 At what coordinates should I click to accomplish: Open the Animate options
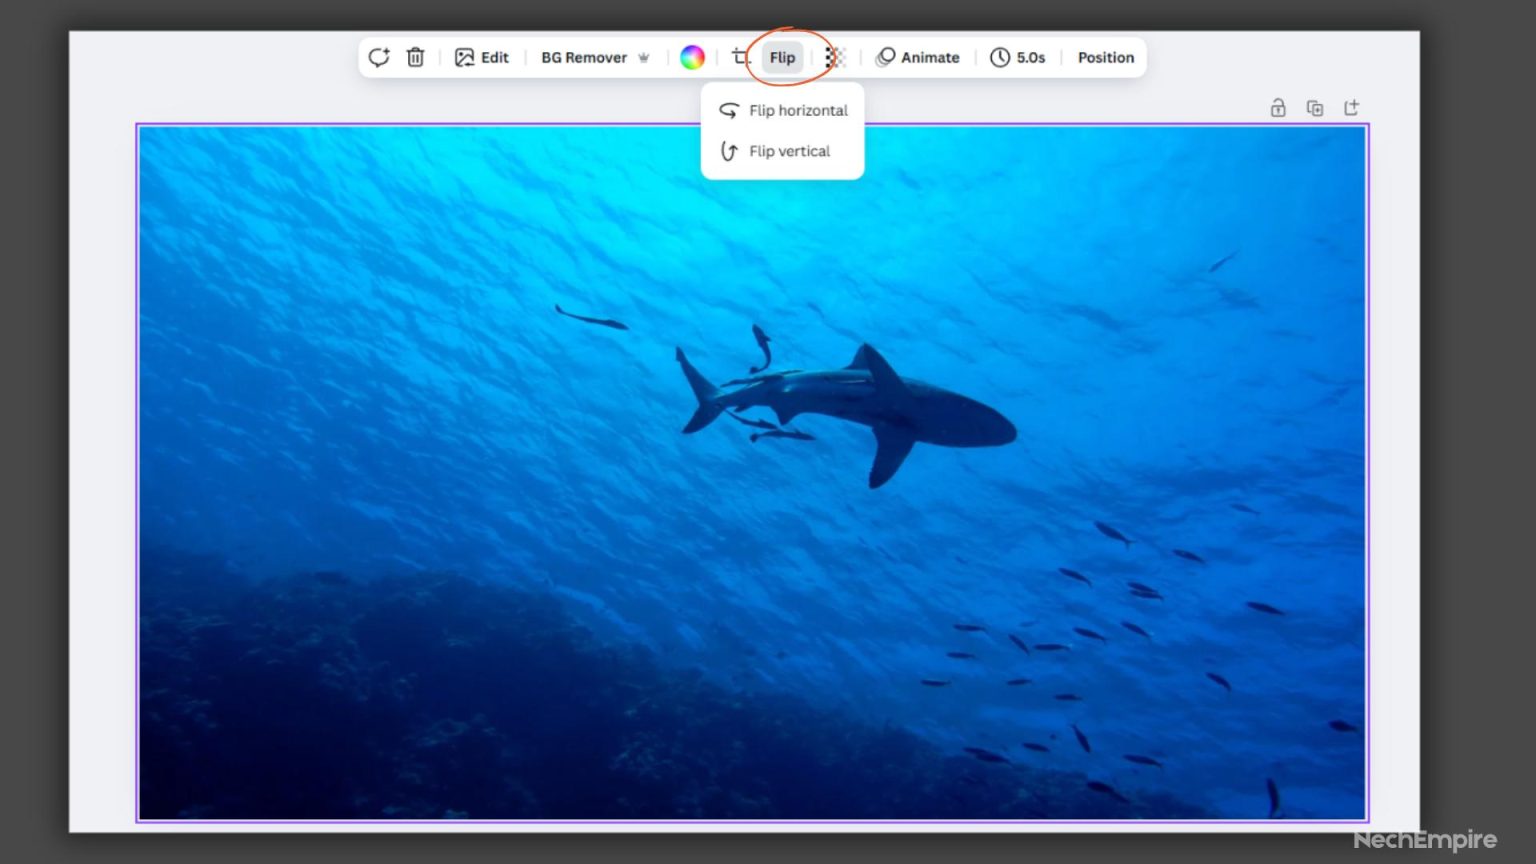[x=918, y=57]
